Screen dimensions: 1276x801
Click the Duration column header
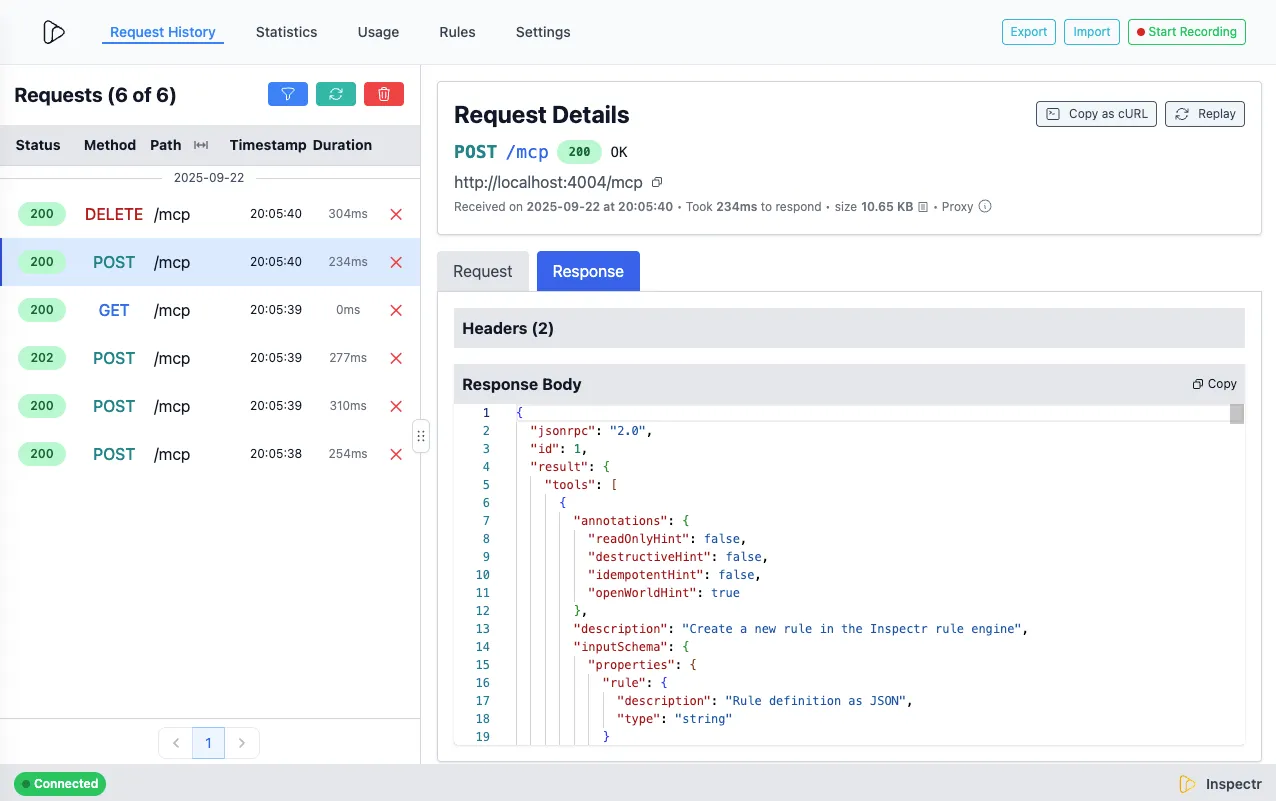click(342, 145)
